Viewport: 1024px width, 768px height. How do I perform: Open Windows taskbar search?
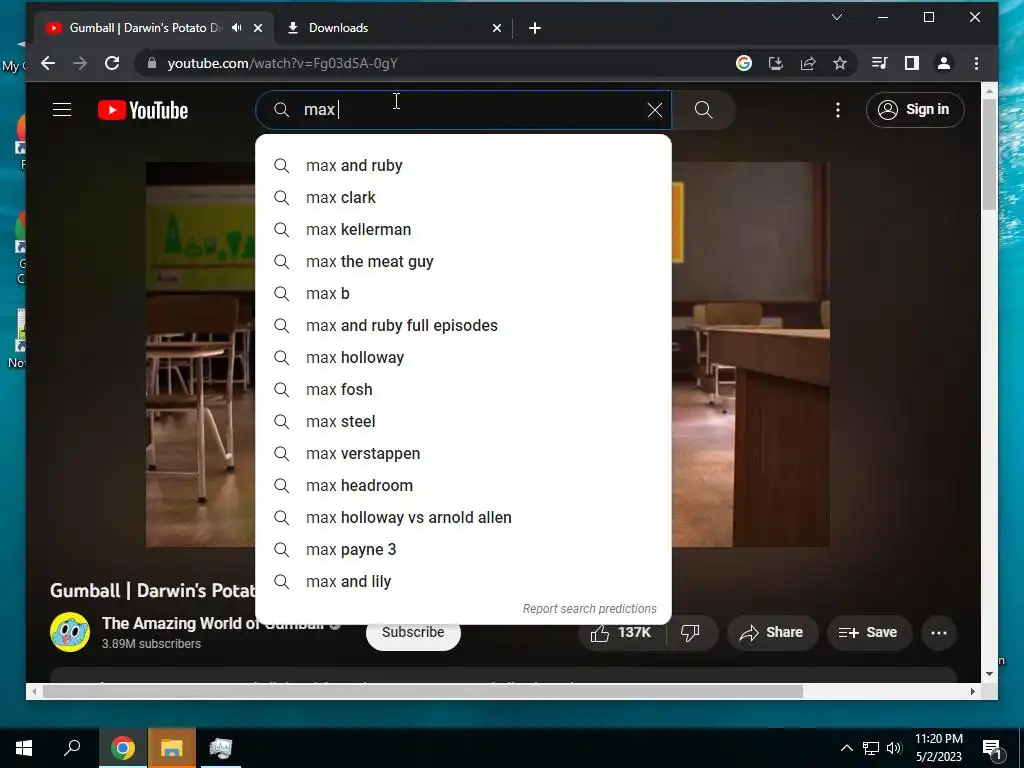[x=72, y=748]
